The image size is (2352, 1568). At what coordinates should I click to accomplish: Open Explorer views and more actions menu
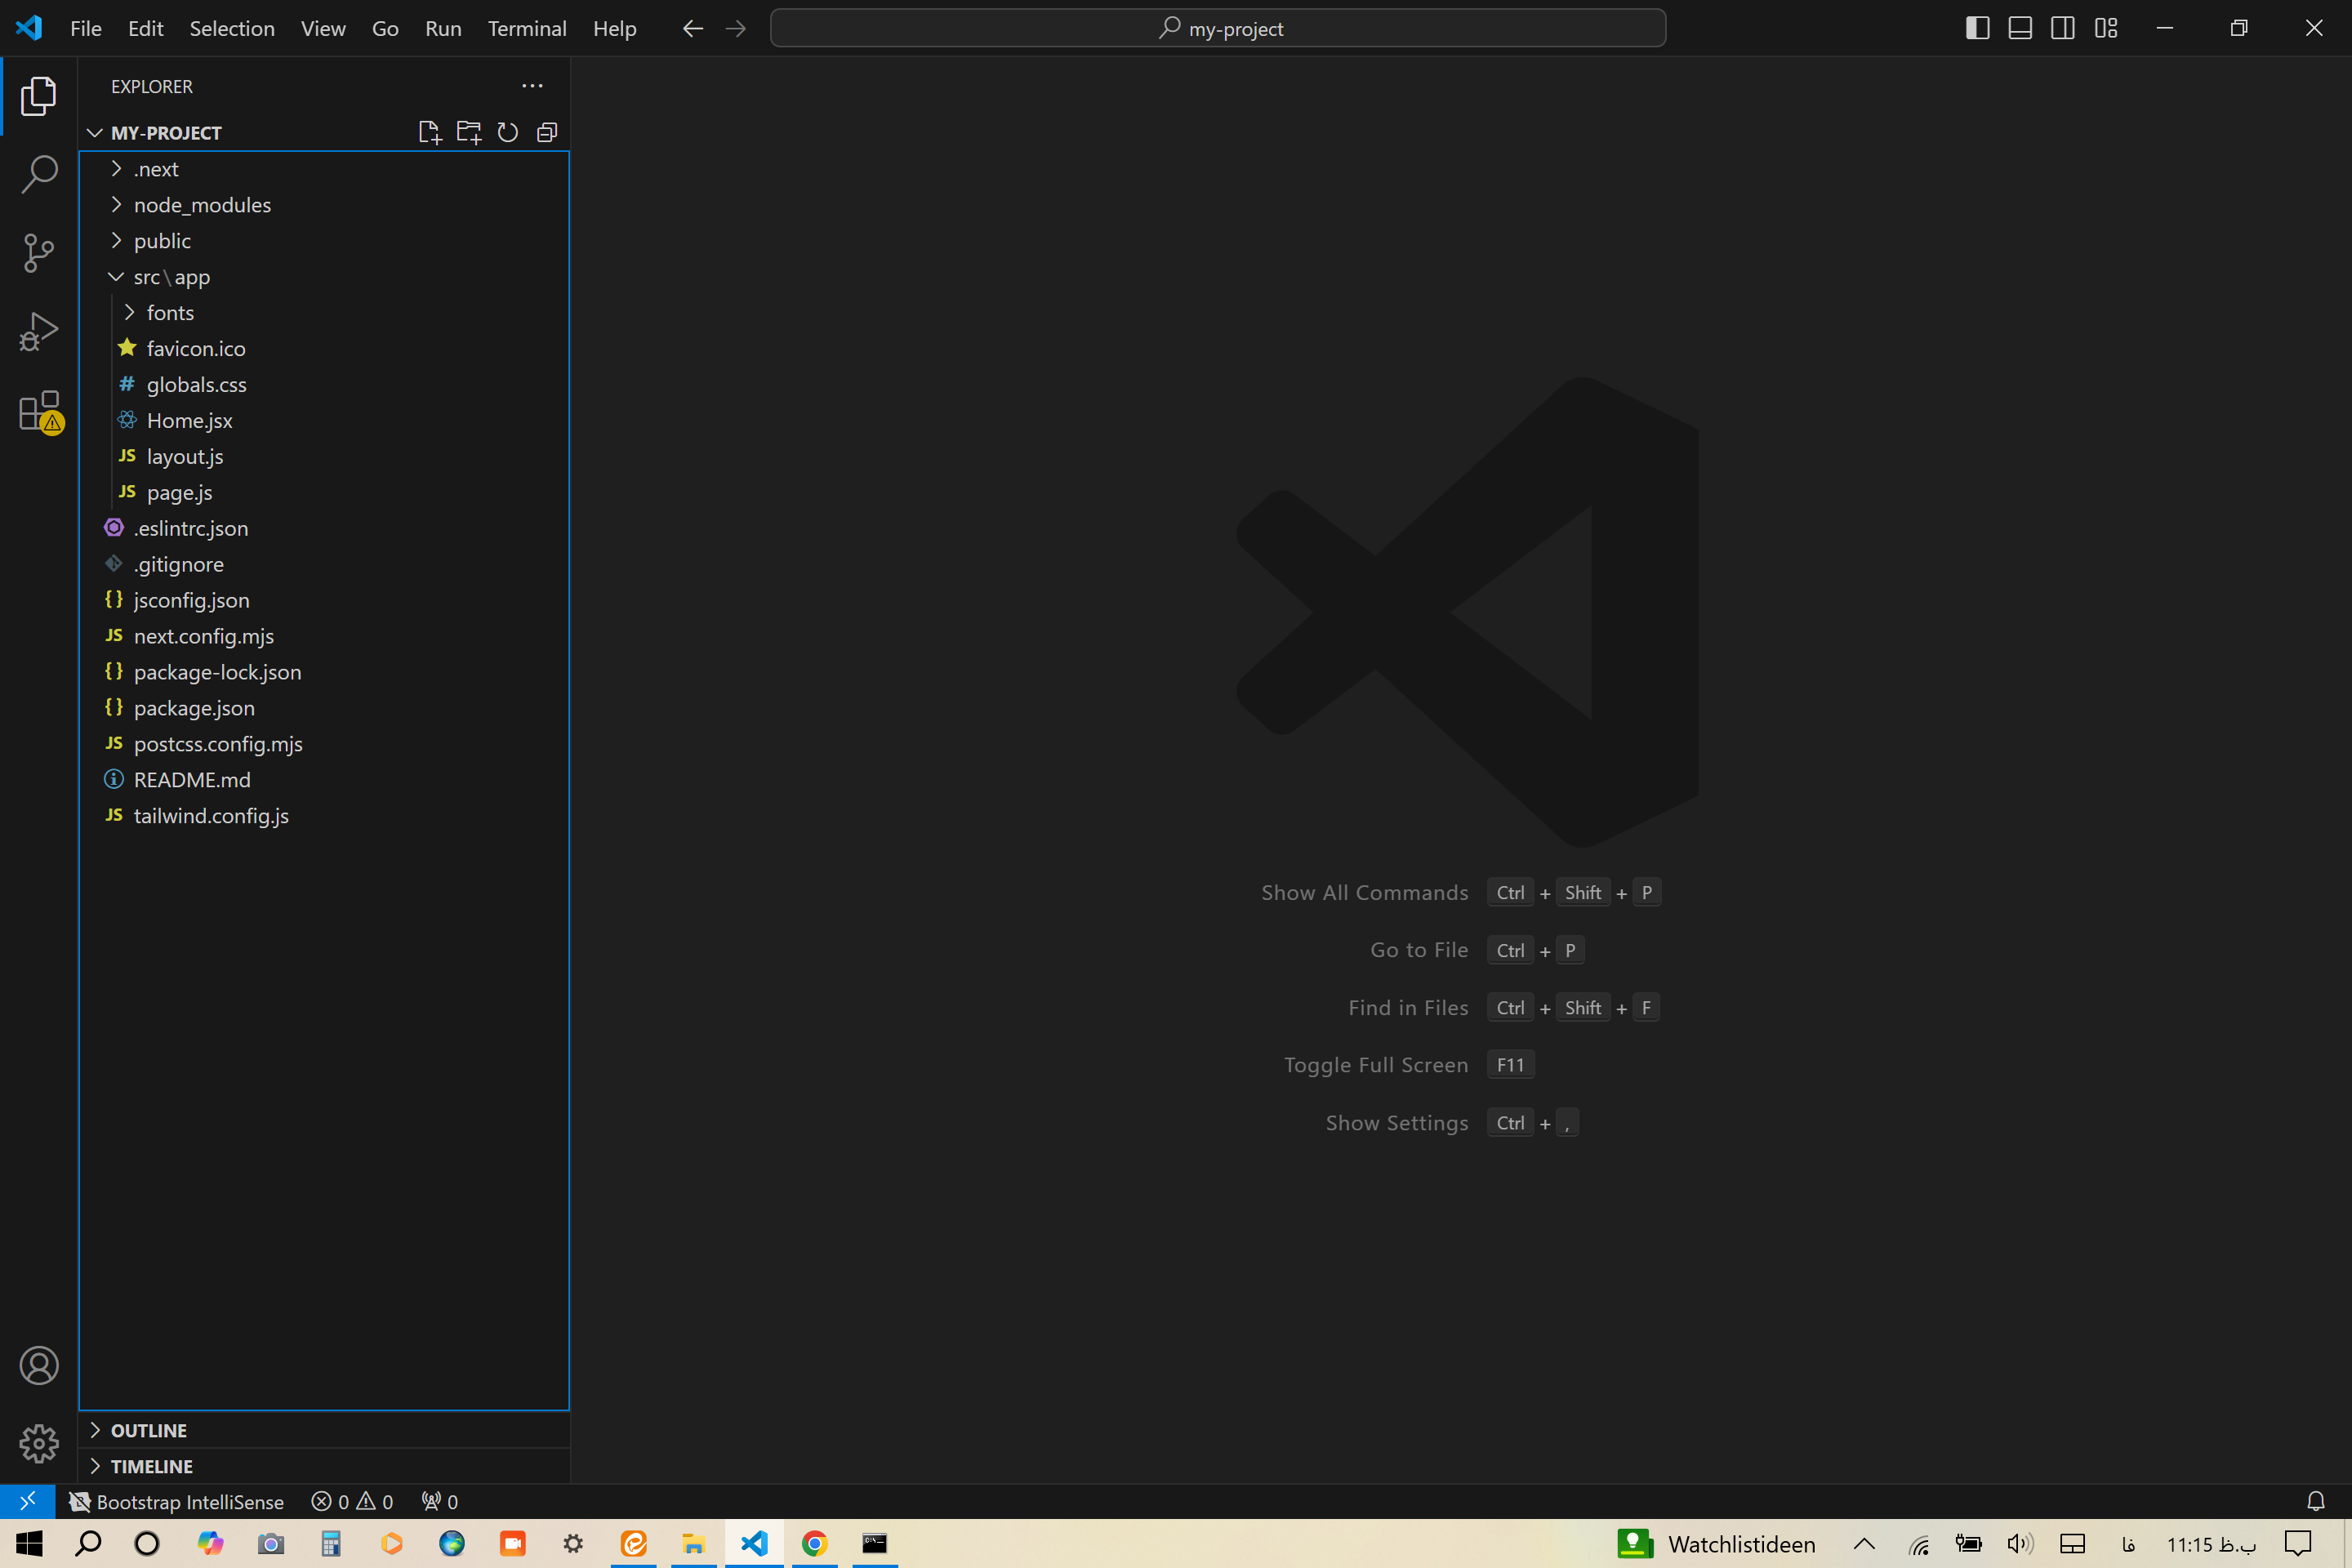pos(533,86)
